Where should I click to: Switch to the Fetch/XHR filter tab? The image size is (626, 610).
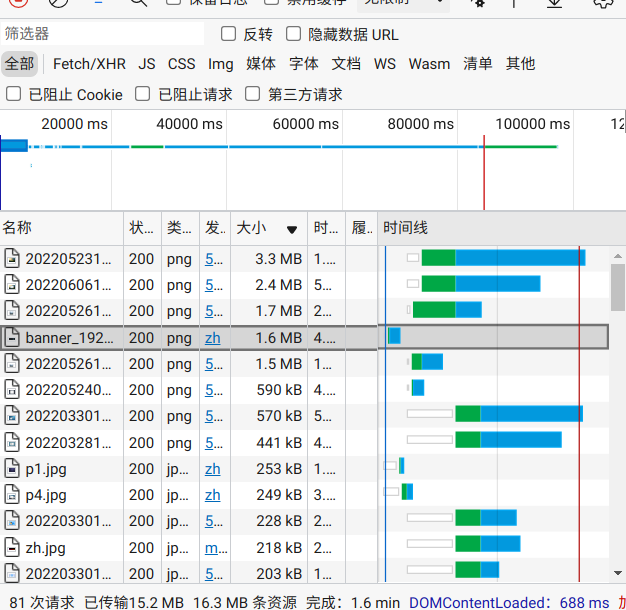(x=89, y=64)
